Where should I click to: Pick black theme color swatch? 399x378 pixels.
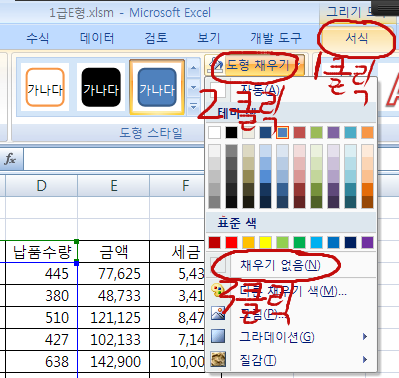click(x=231, y=132)
